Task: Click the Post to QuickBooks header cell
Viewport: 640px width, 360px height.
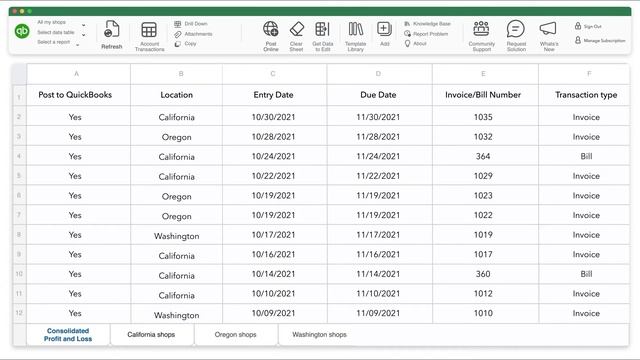Action: coord(78,95)
